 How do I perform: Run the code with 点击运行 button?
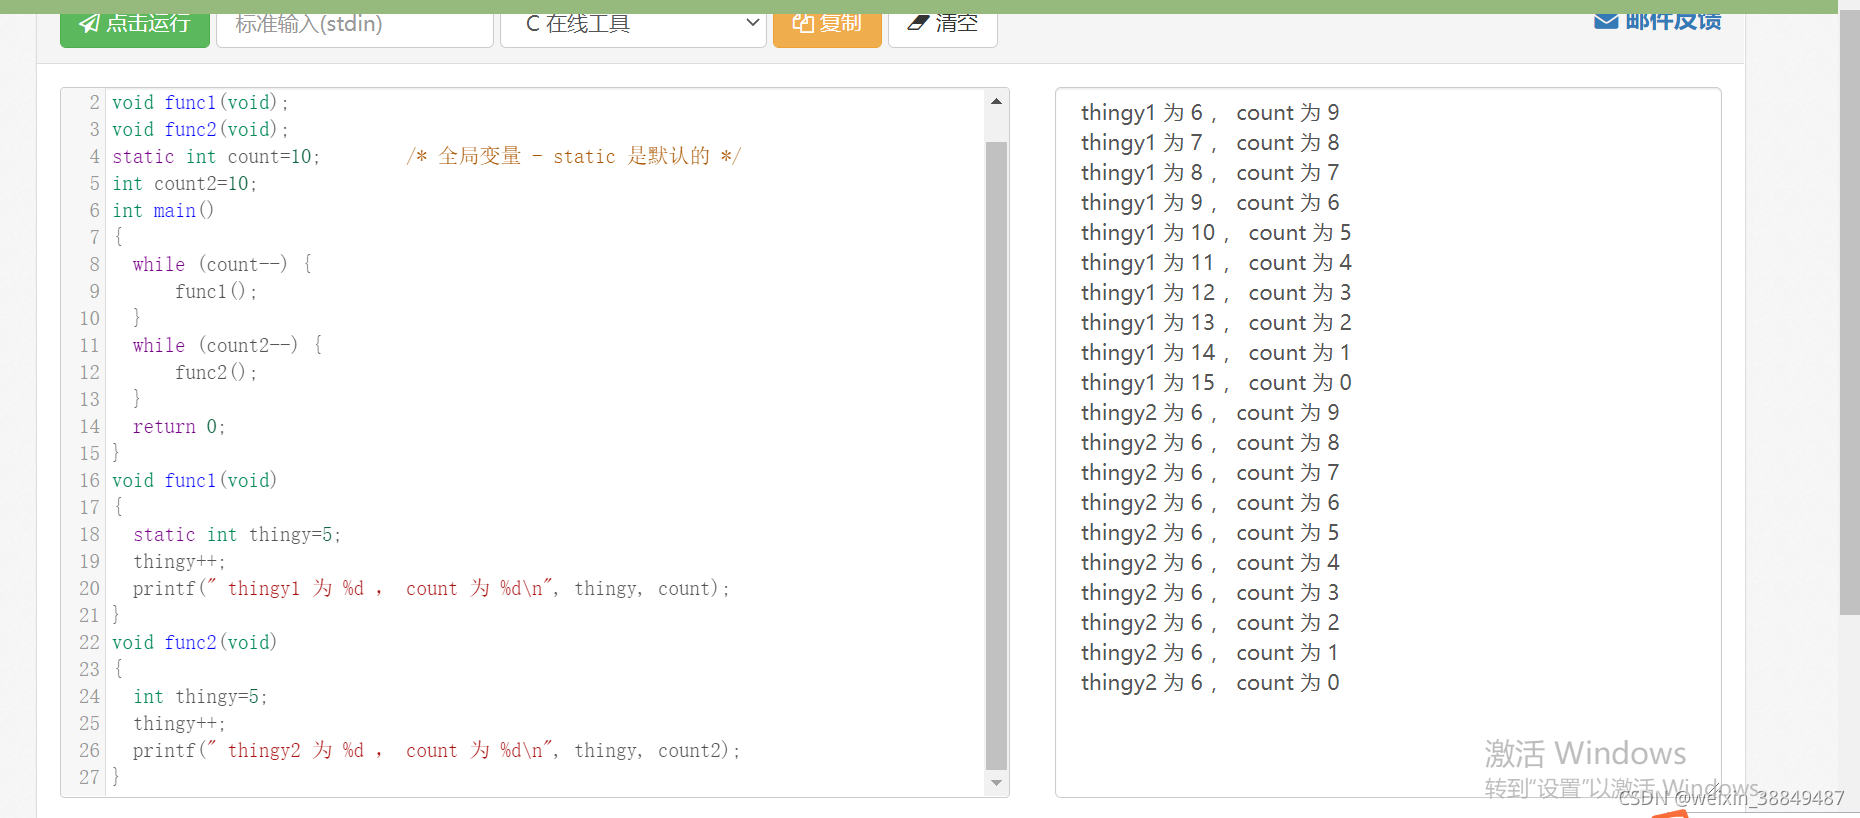coord(135,29)
